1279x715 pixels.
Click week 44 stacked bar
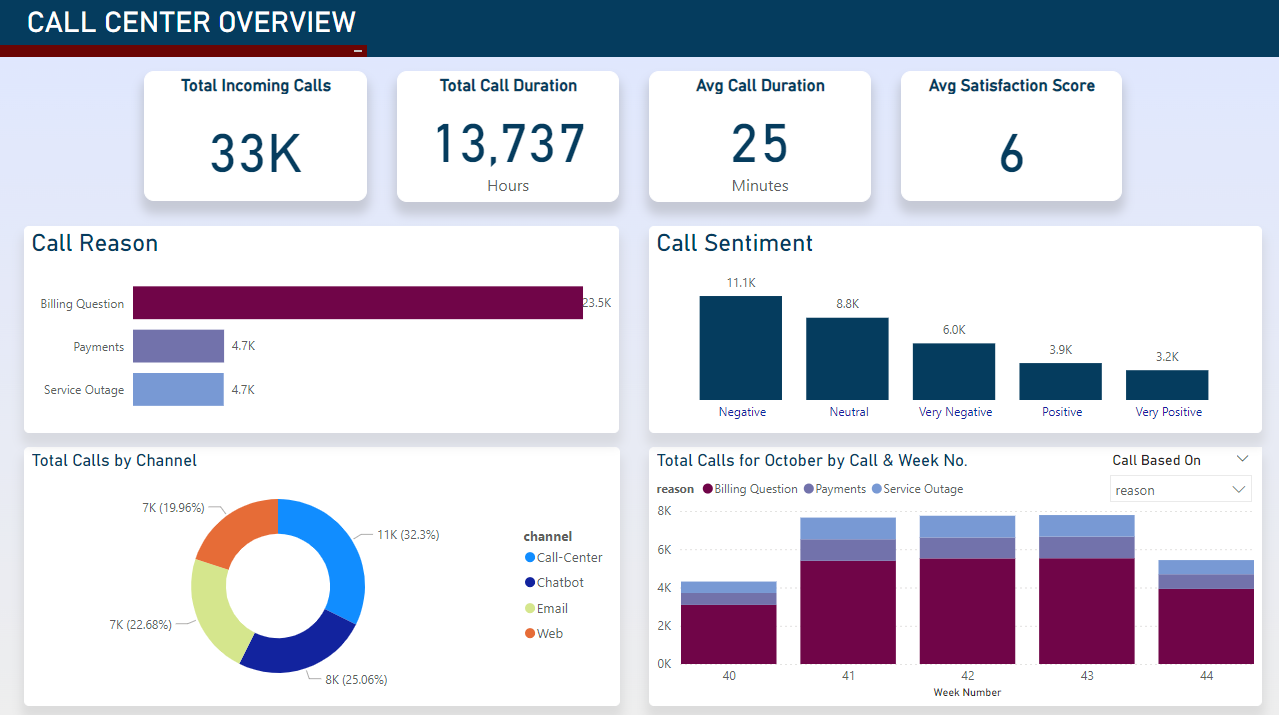click(1206, 612)
